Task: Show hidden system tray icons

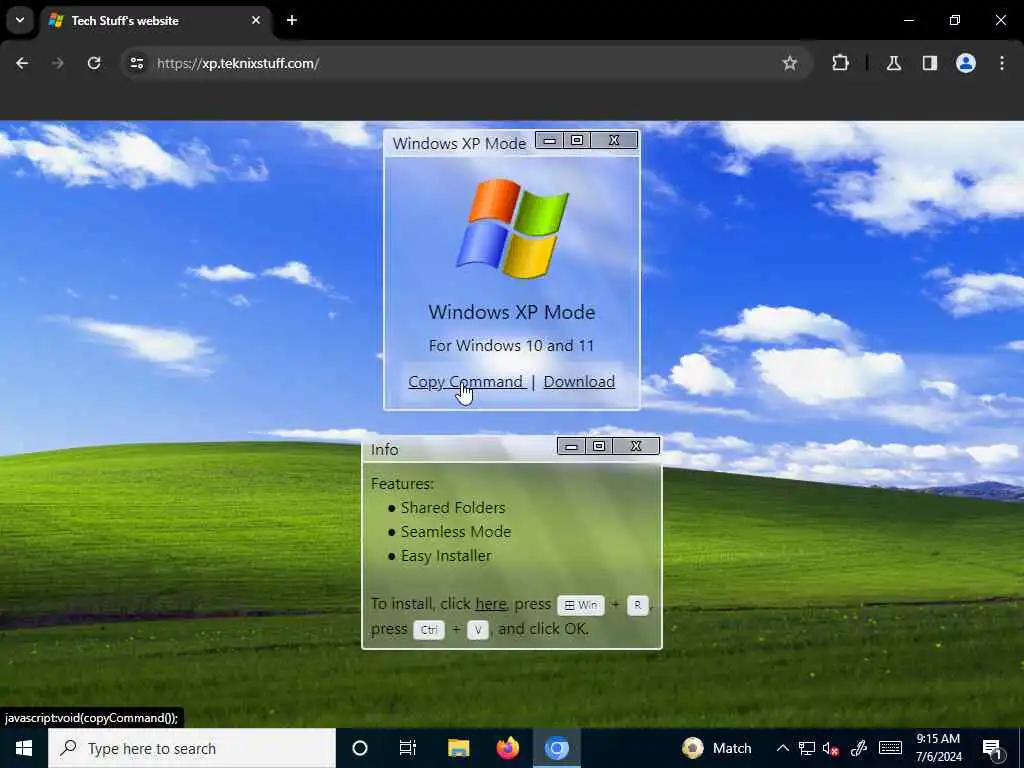Action: click(x=782, y=748)
